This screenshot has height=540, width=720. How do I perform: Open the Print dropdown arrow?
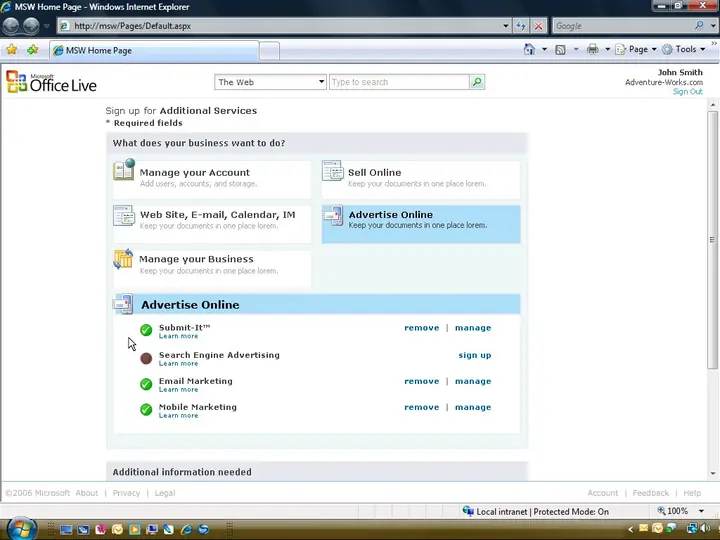tap(607, 49)
